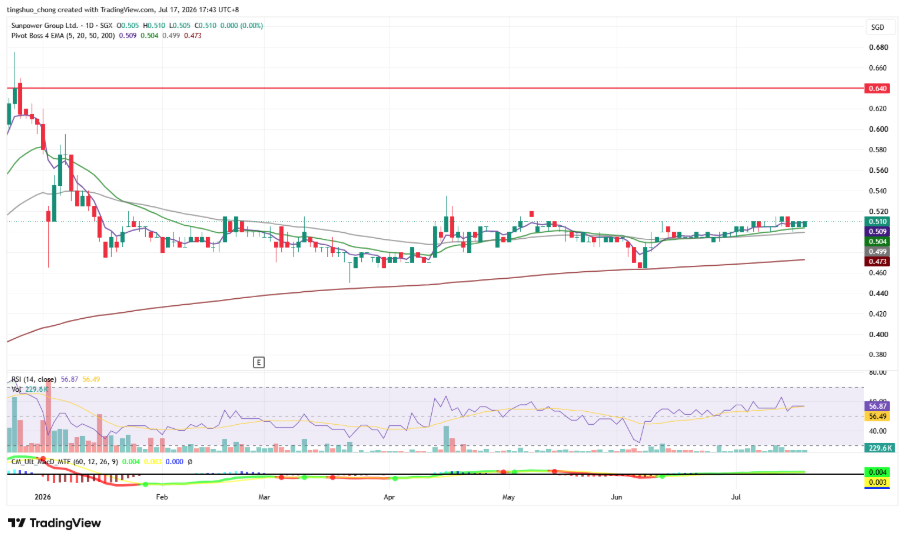Click the Jul label on time axis

[736, 497]
